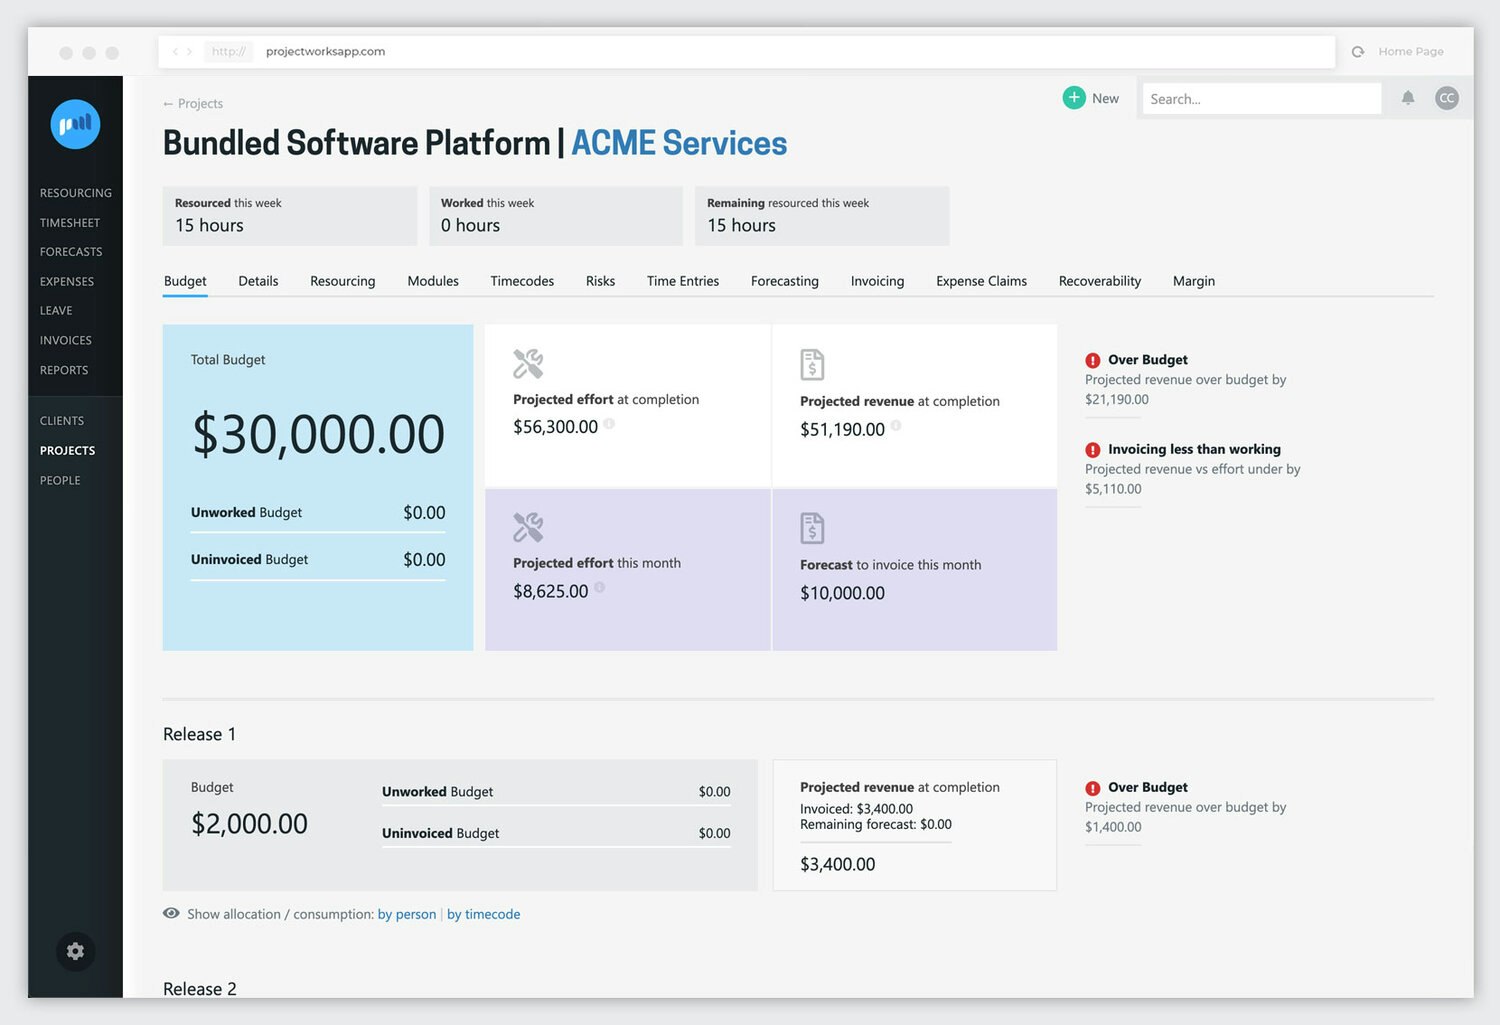The height and width of the screenshot is (1025, 1500).
Task: Click into the Search field
Action: pos(1260,99)
